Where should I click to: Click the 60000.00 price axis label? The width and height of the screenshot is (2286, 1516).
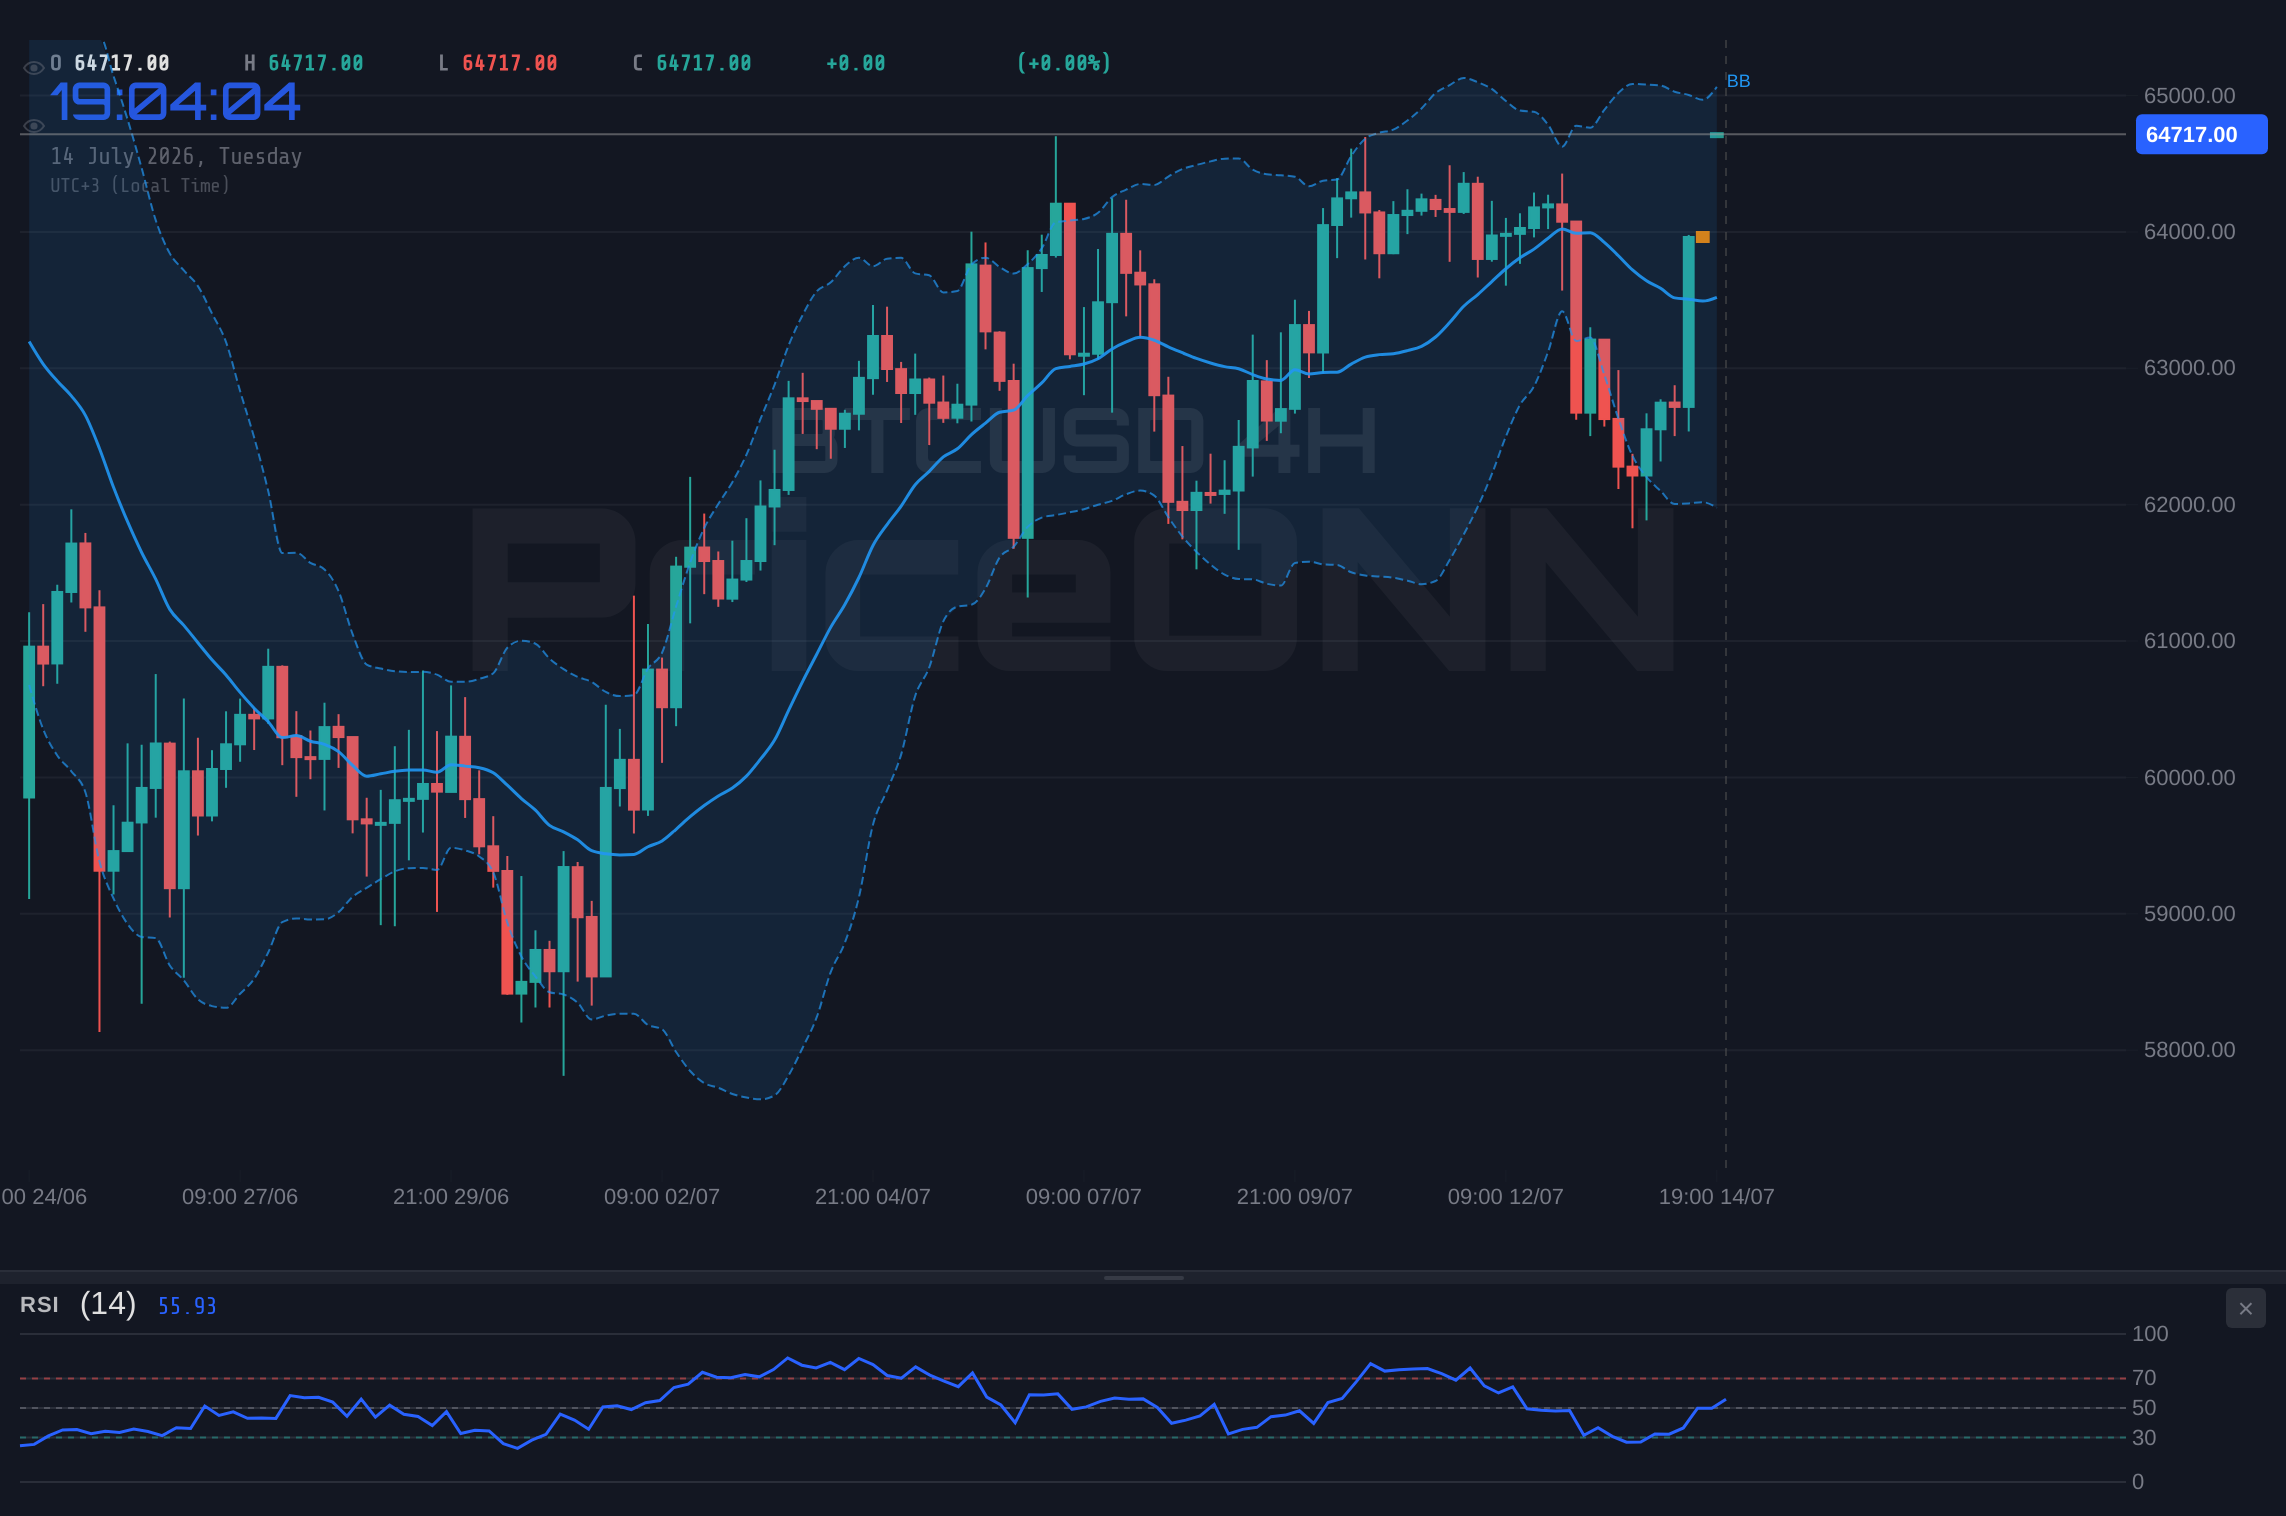point(2189,778)
